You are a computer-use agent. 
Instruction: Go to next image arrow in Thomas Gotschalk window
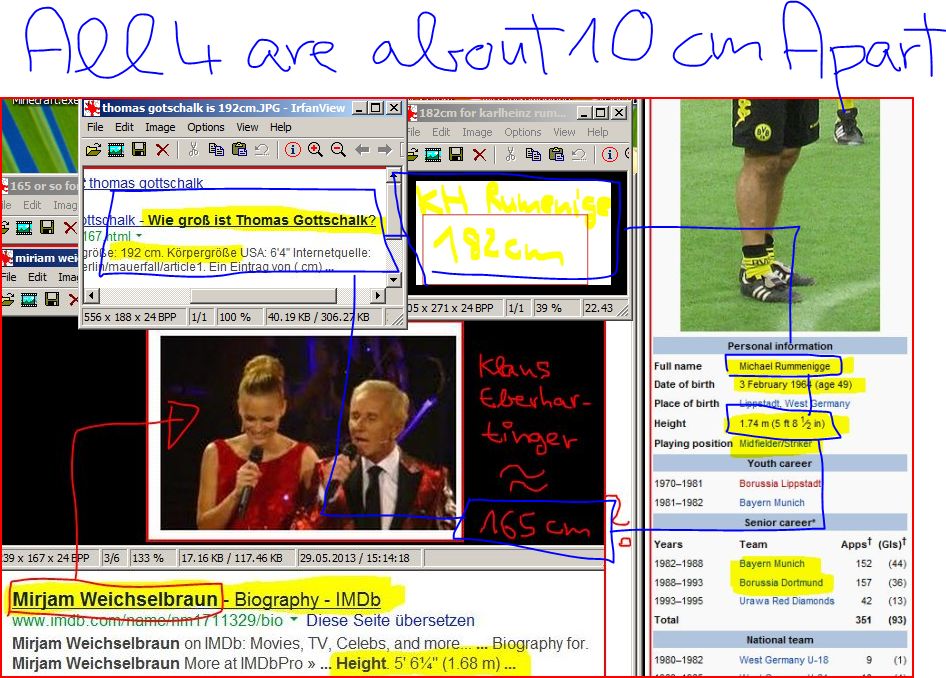[385, 150]
